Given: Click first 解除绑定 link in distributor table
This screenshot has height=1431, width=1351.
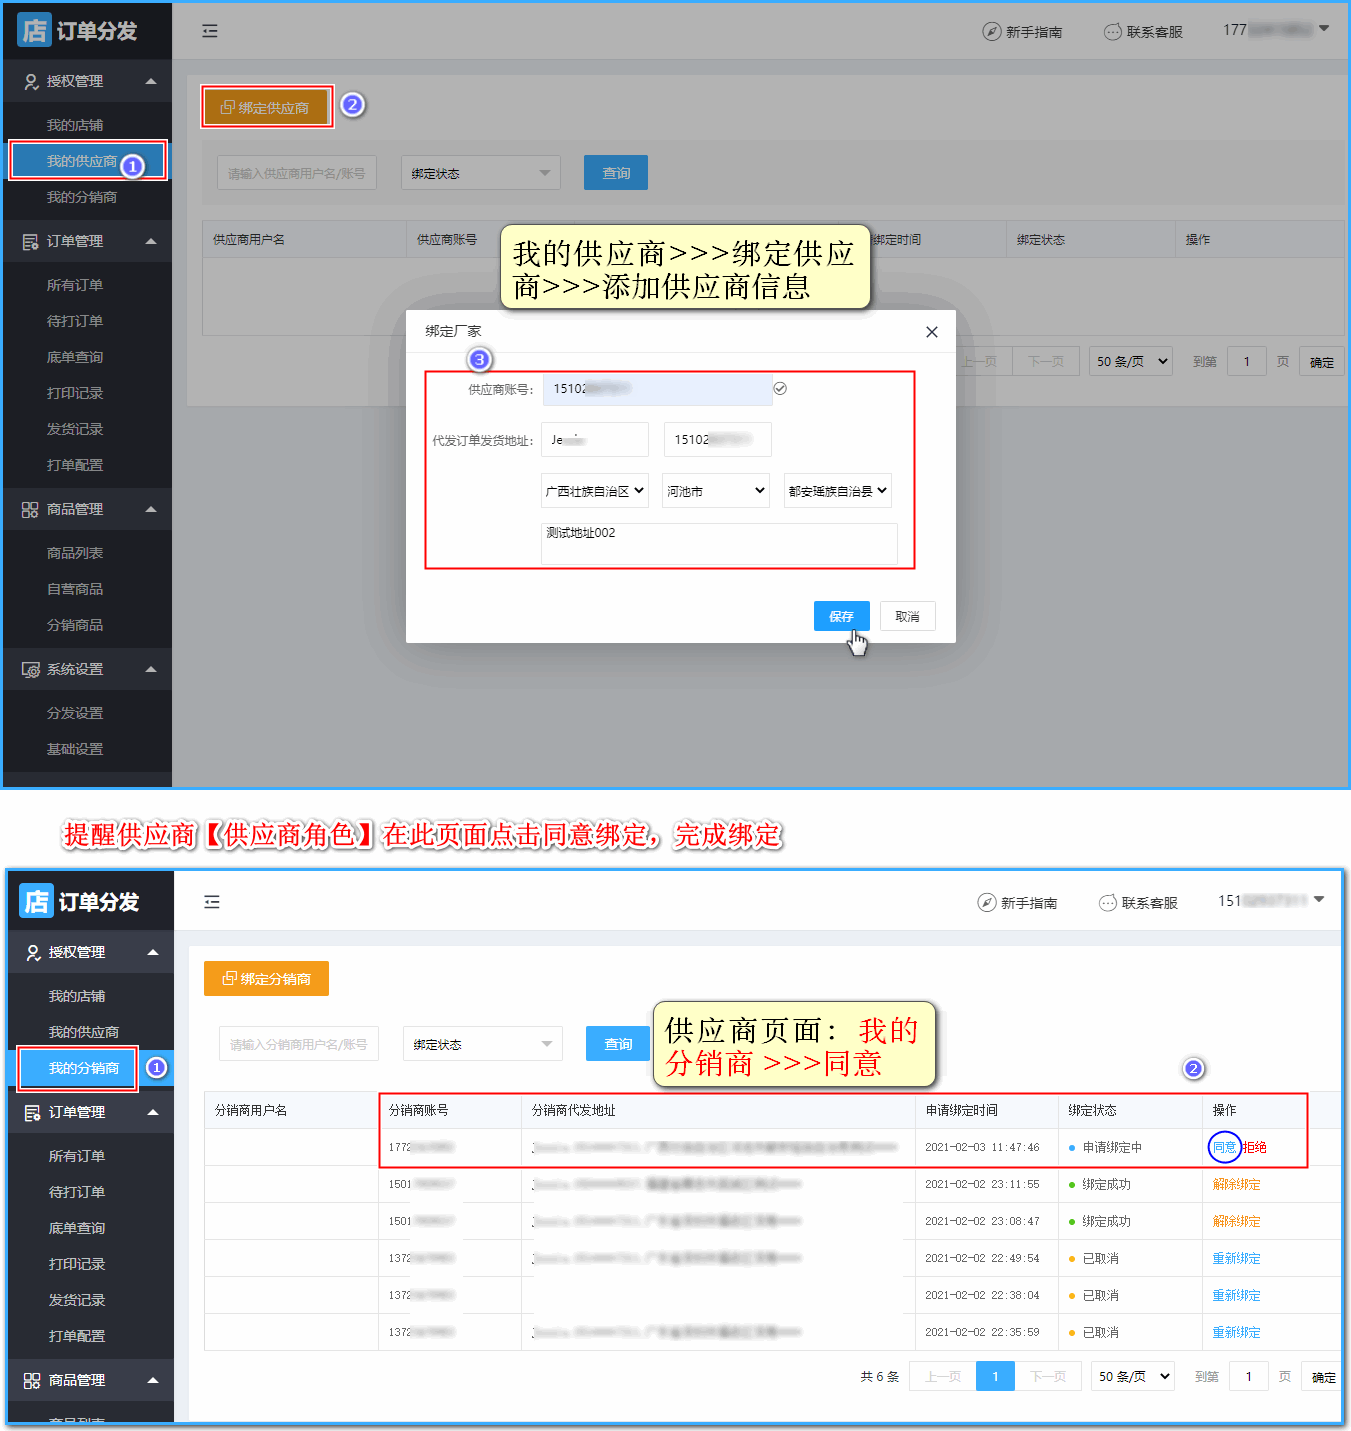Looking at the screenshot, I should 1236,1184.
